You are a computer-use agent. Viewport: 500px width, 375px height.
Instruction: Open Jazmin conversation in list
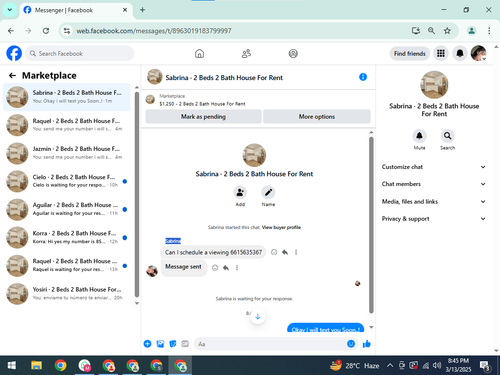[x=67, y=153]
